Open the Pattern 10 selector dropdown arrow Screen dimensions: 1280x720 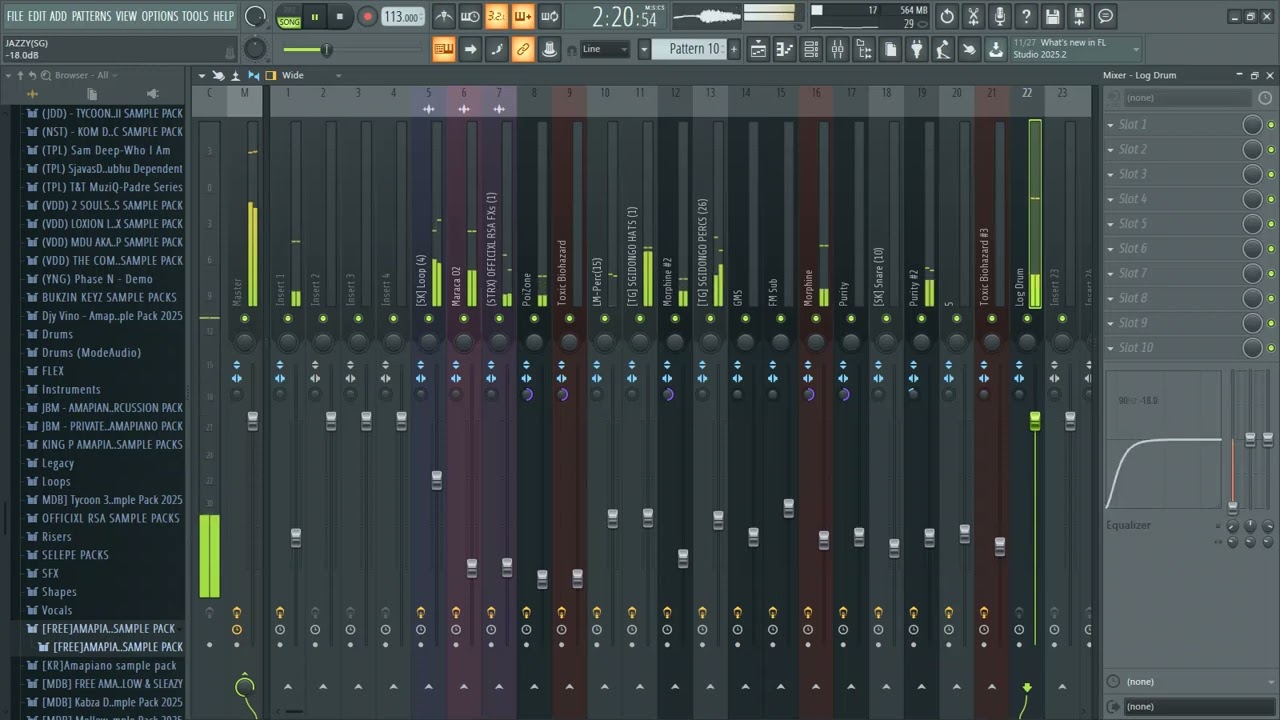[644, 49]
